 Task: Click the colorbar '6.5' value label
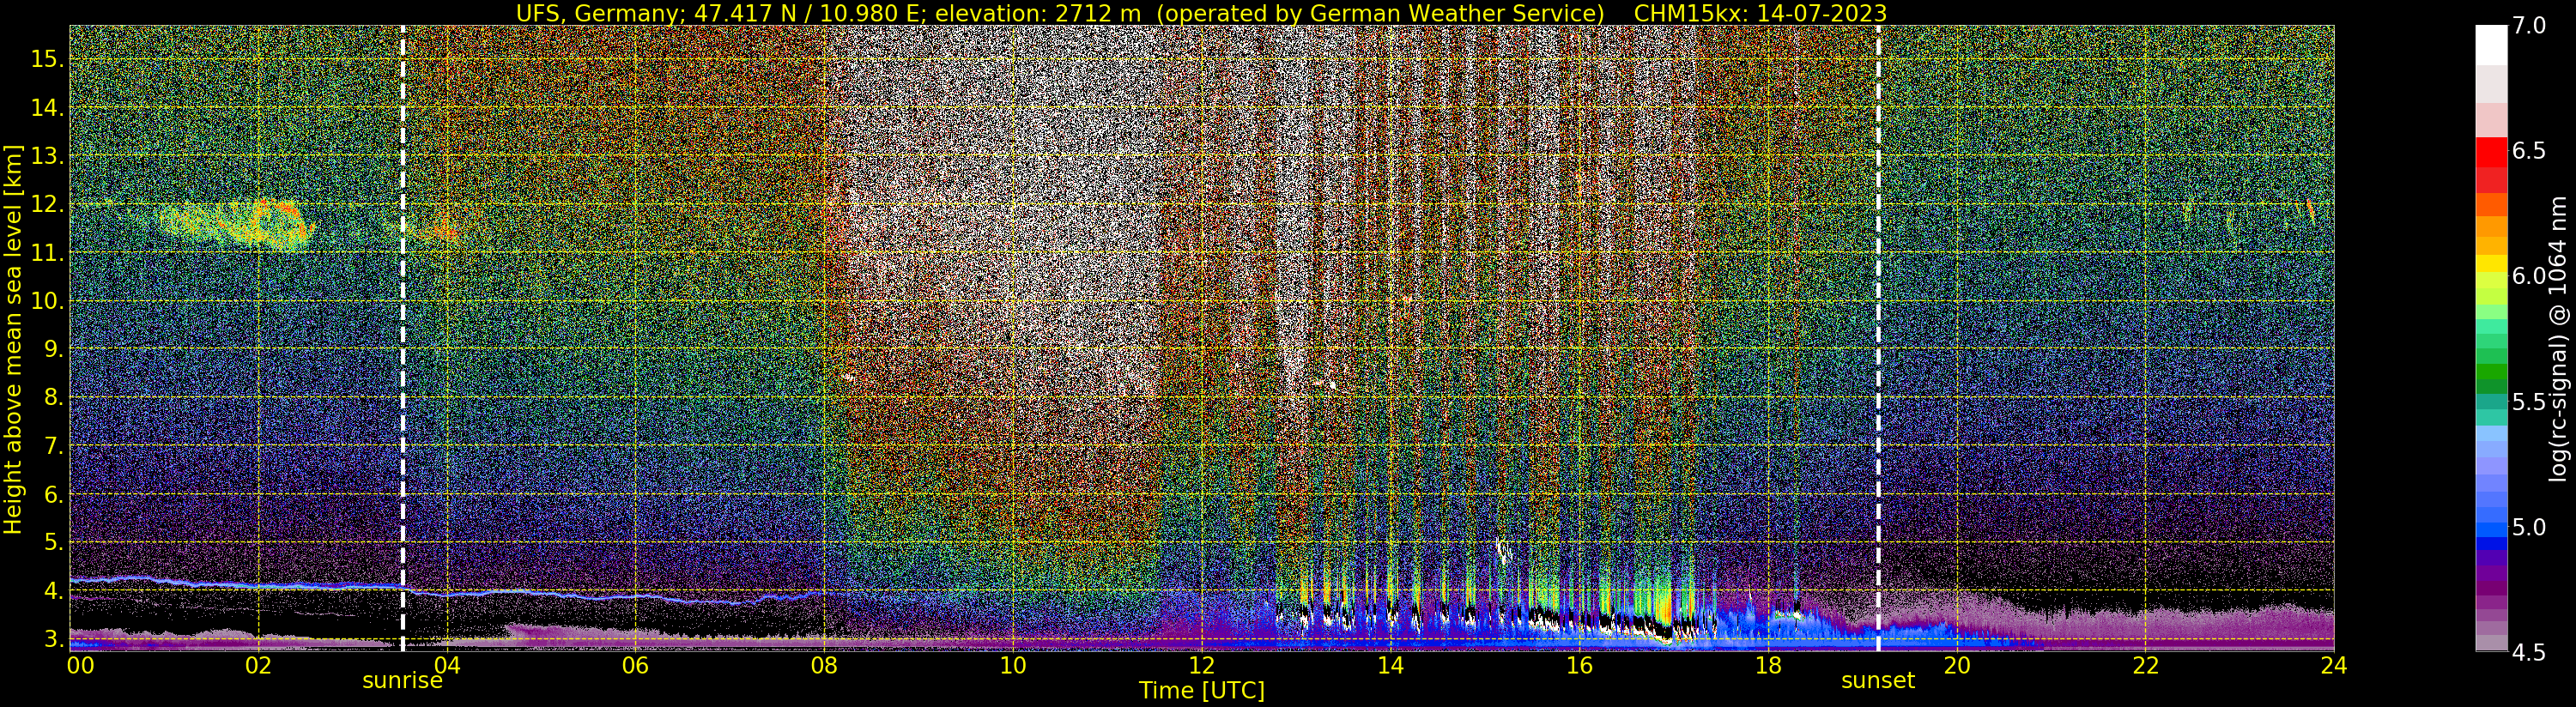(x=2529, y=151)
